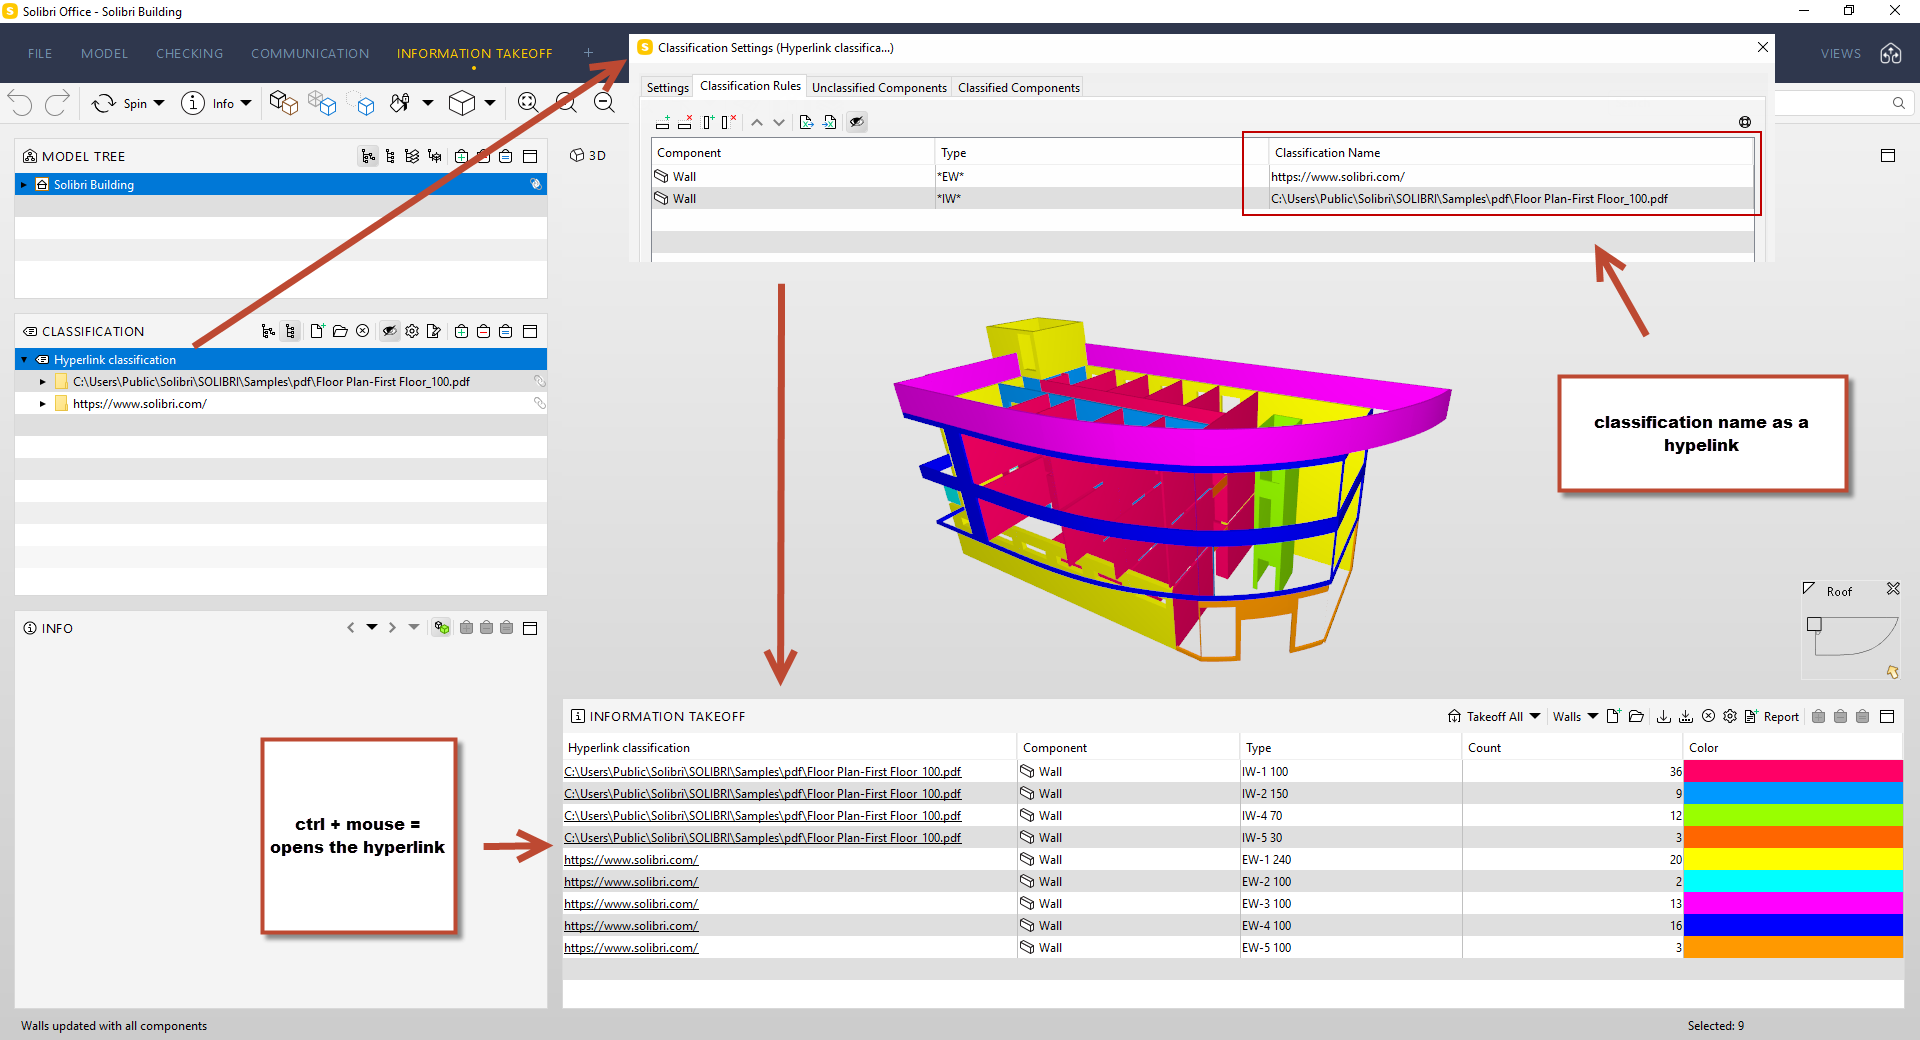
Task: Open classification file via folder icon
Action: click(x=340, y=331)
